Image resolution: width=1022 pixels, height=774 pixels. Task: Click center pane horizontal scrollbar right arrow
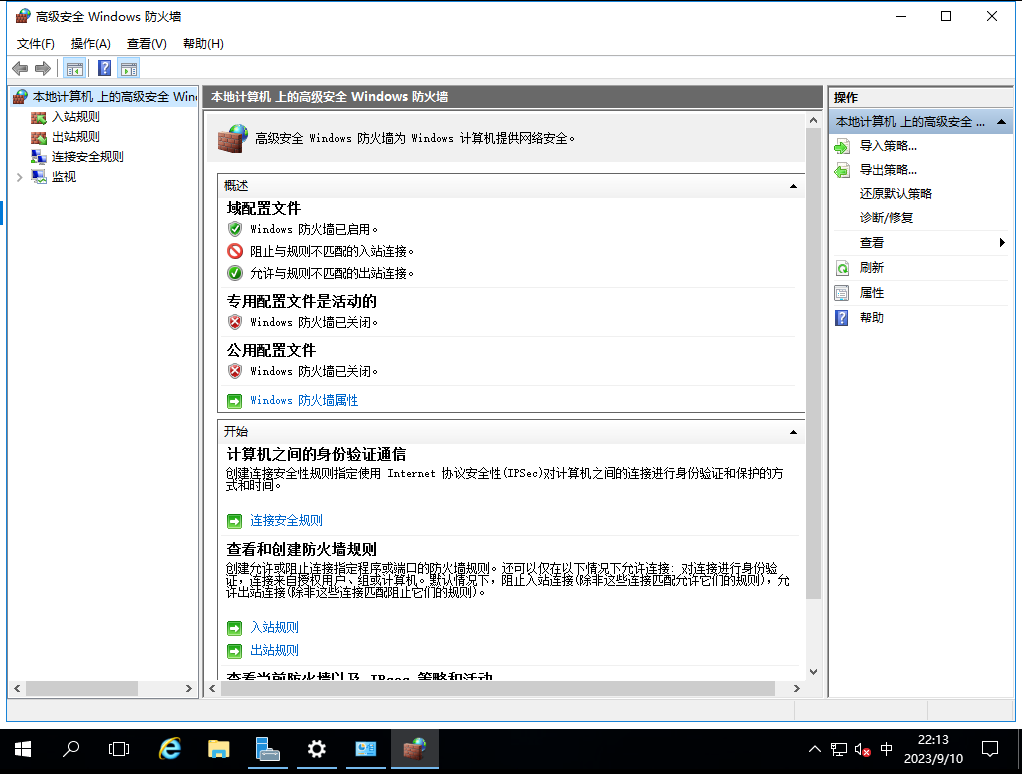point(796,688)
